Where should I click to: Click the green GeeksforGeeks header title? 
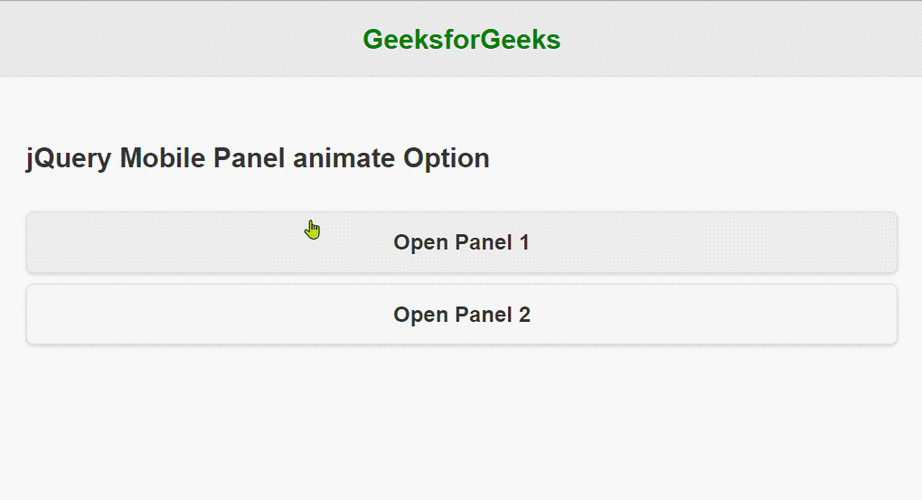(462, 40)
